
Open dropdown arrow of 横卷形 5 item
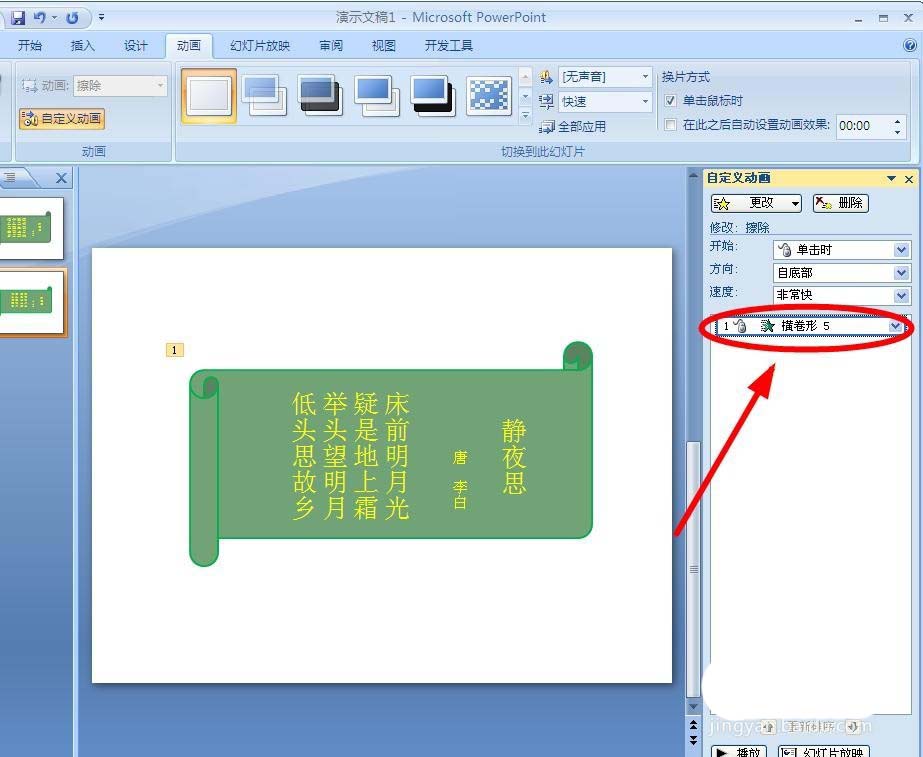coord(896,326)
